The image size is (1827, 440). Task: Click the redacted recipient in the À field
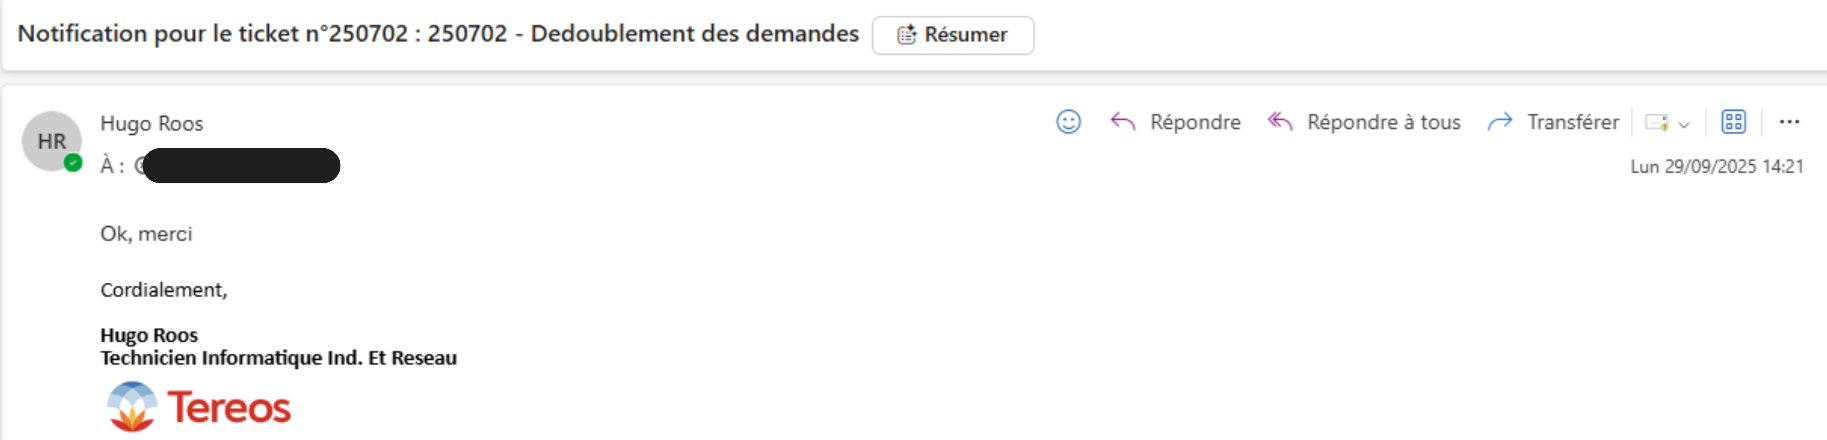(240, 166)
